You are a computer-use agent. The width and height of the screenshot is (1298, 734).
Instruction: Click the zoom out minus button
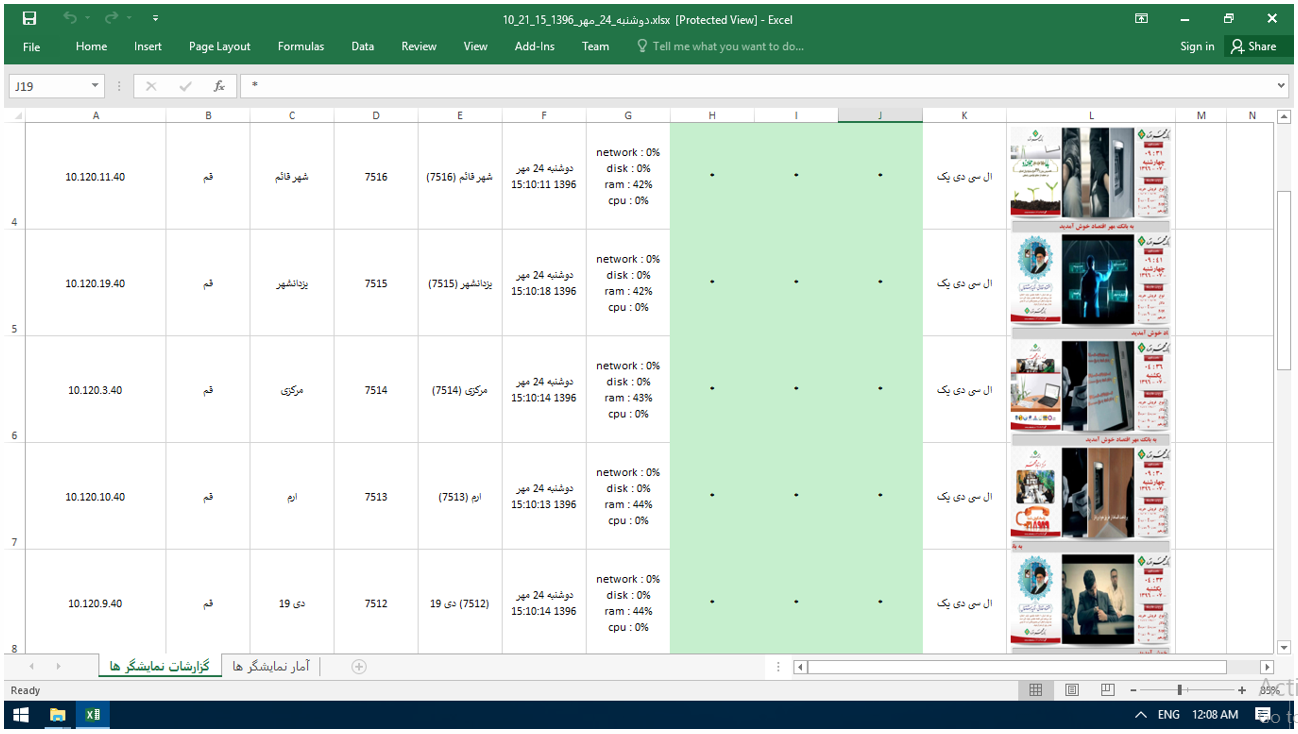tap(1133, 690)
